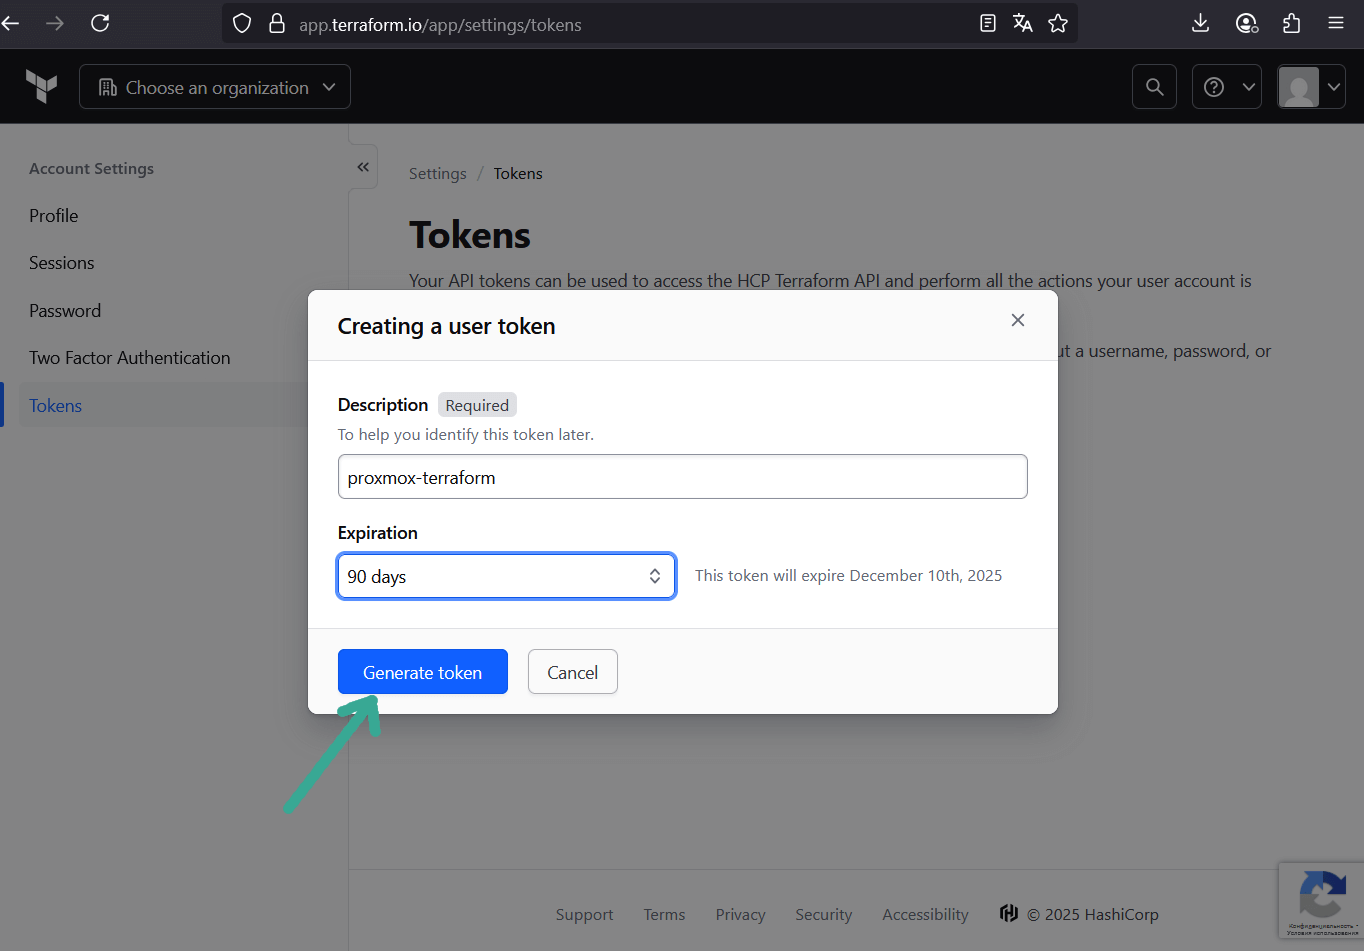Close the Creating a user token dialog
The height and width of the screenshot is (951, 1364).
[x=1018, y=320]
